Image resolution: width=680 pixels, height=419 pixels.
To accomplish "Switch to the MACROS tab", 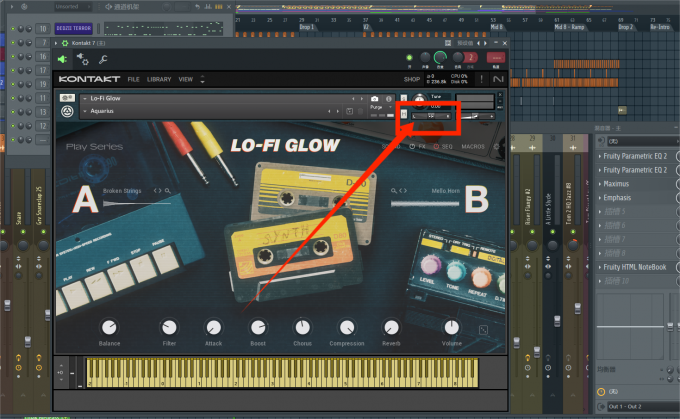I will point(473,147).
